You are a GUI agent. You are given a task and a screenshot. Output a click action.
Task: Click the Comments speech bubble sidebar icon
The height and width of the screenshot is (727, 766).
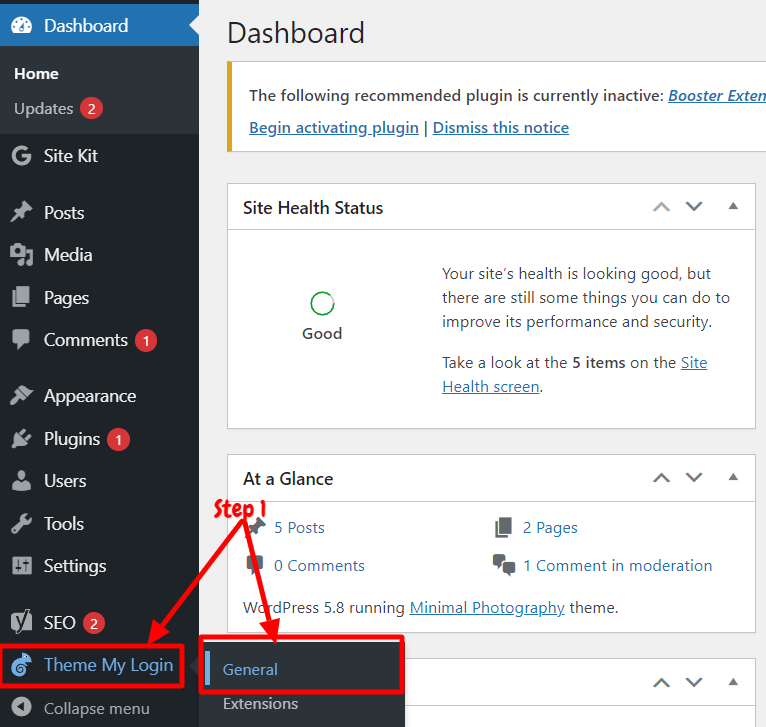[21, 340]
